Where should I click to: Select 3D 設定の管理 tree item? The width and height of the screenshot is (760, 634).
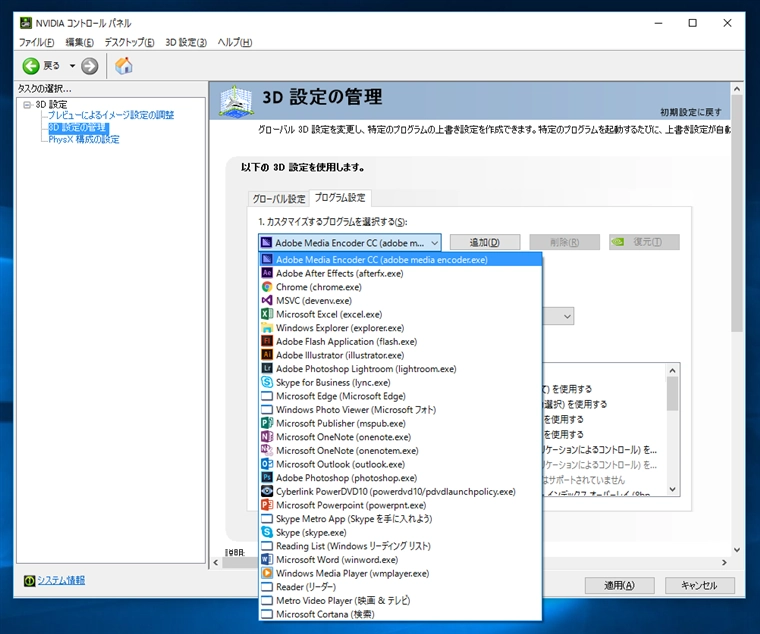pyautogui.click(x=78, y=127)
